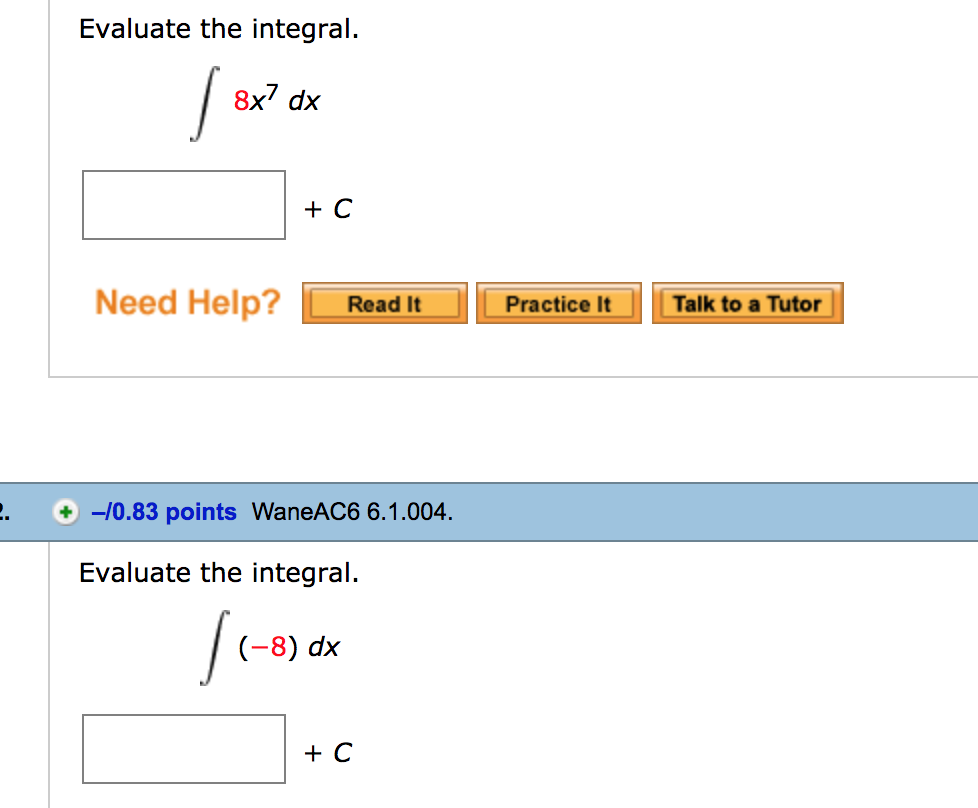Viewport: 978px width, 808px height.
Task: Click the WaneAC6 6.1.004 question code
Action: (x=352, y=512)
